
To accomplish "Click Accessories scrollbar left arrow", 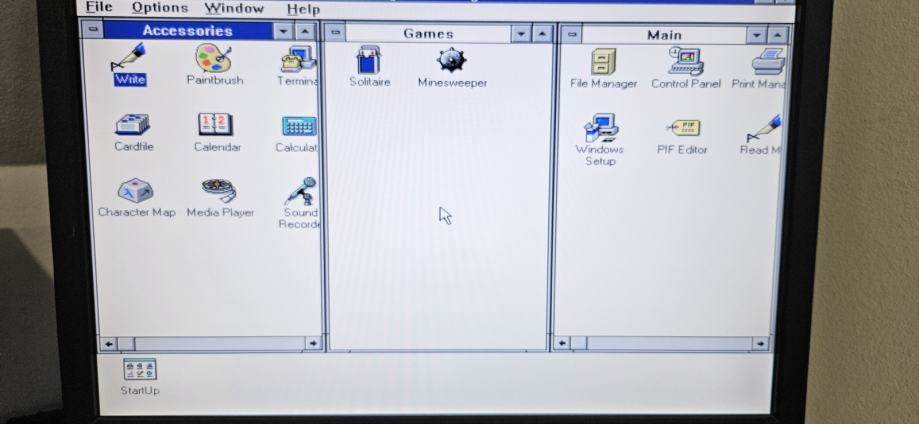I will pyautogui.click(x=108, y=344).
